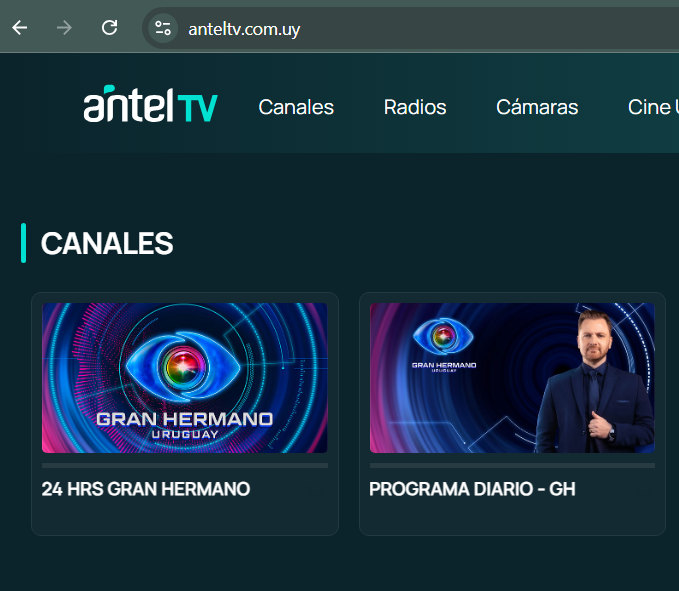Open the Radios menu item
Viewport: 679px width, 591px height.
click(415, 107)
